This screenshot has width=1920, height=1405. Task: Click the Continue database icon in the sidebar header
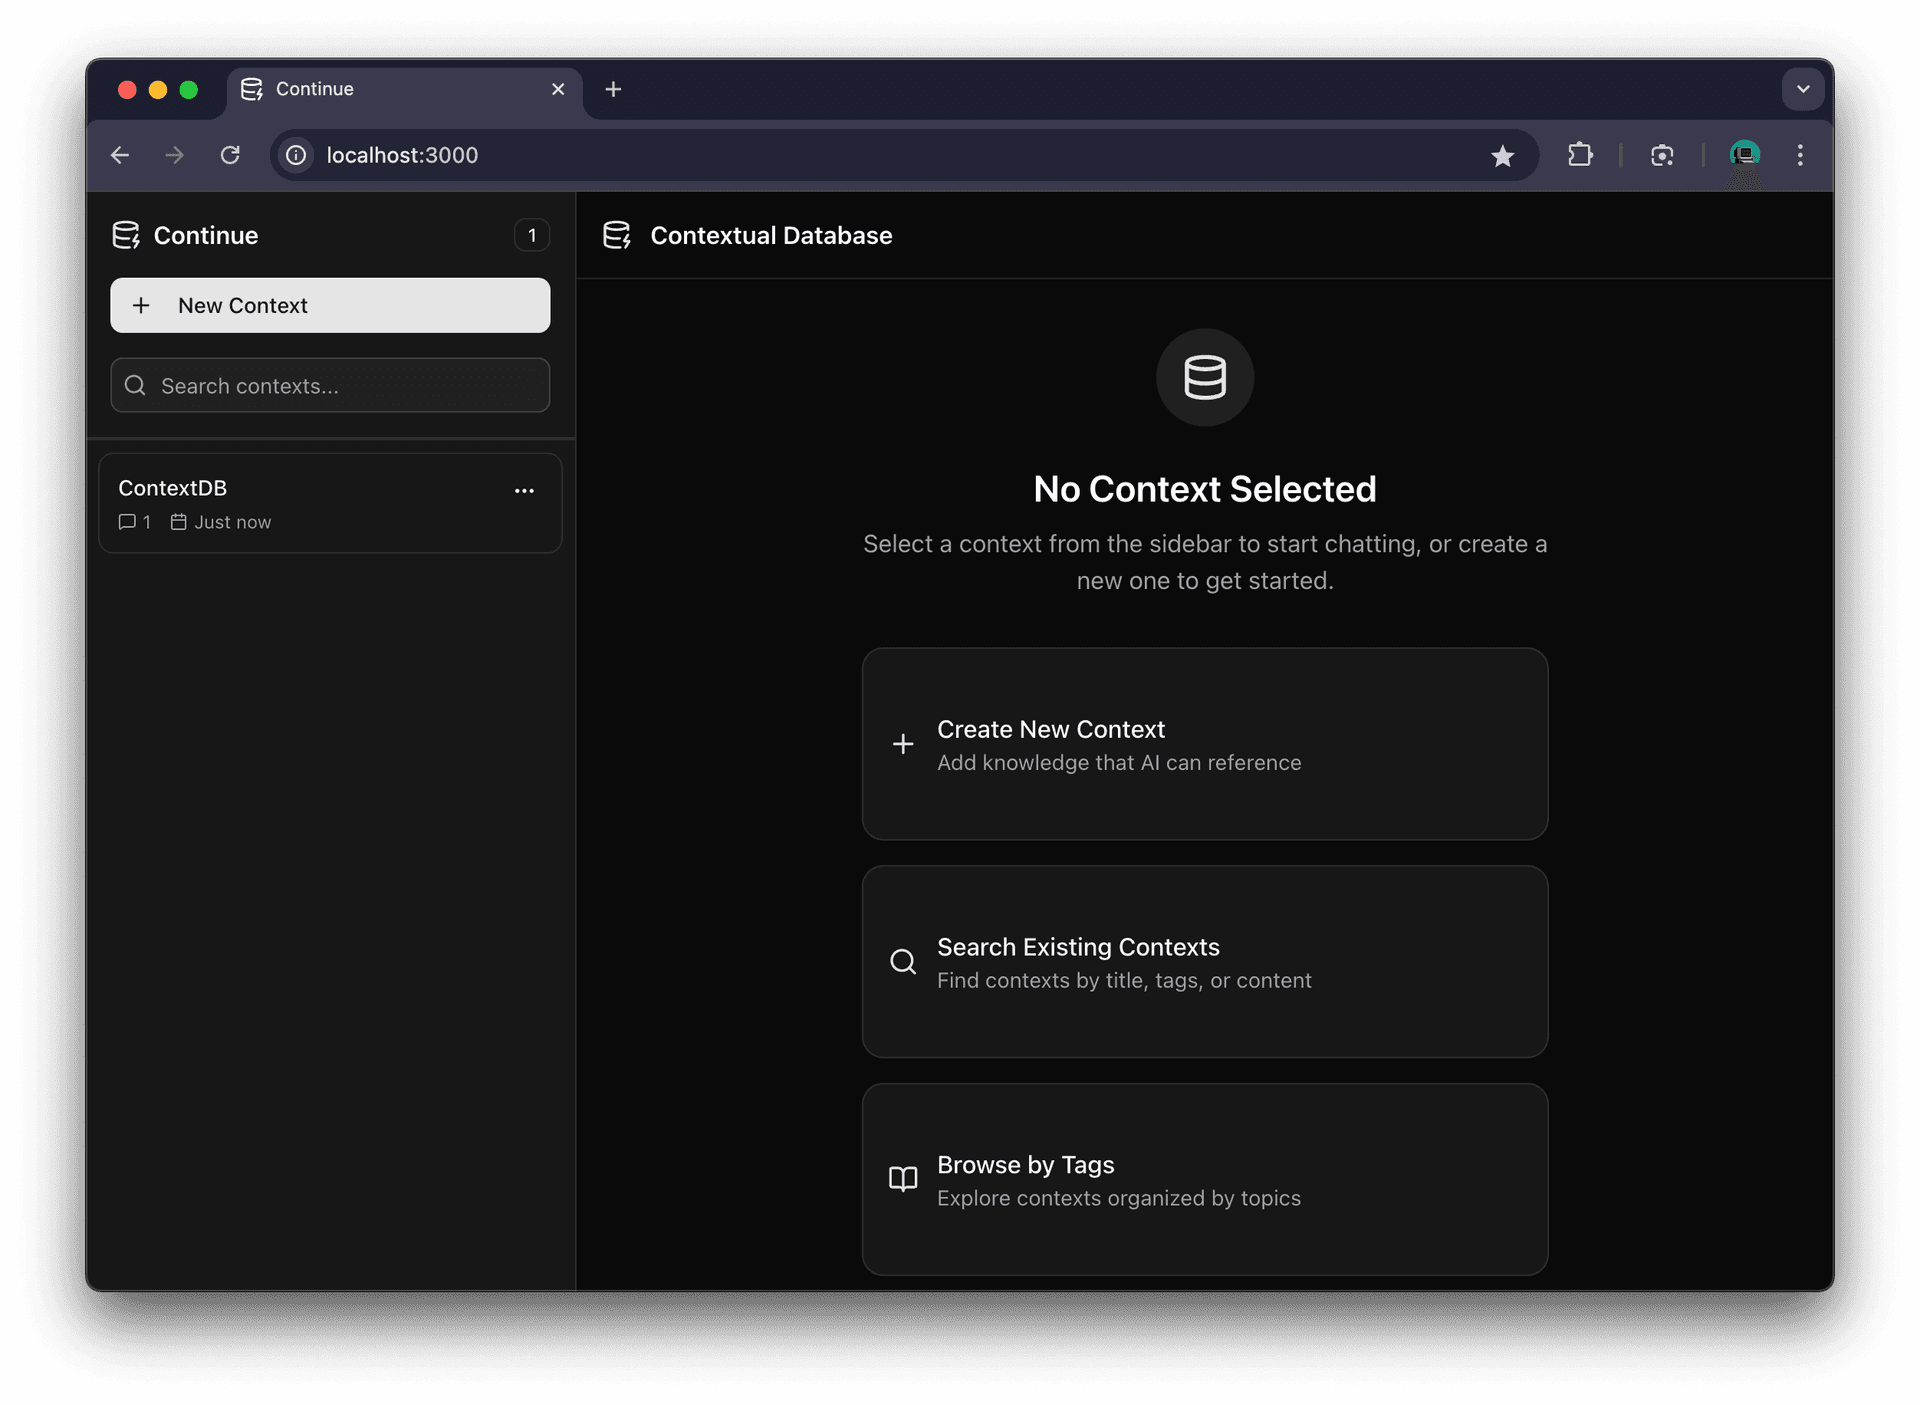[126, 235]
